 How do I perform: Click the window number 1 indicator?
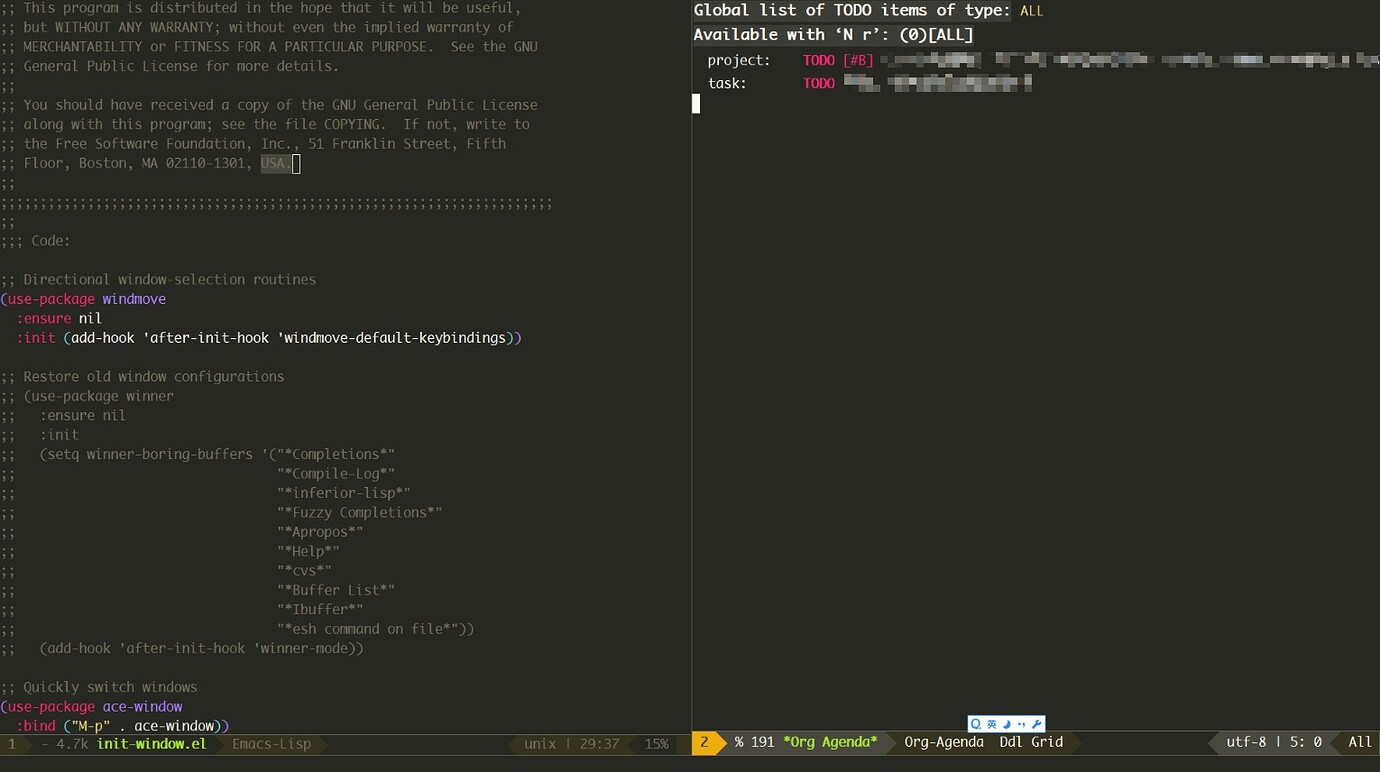pyautogui.click(x=10, y=744)
